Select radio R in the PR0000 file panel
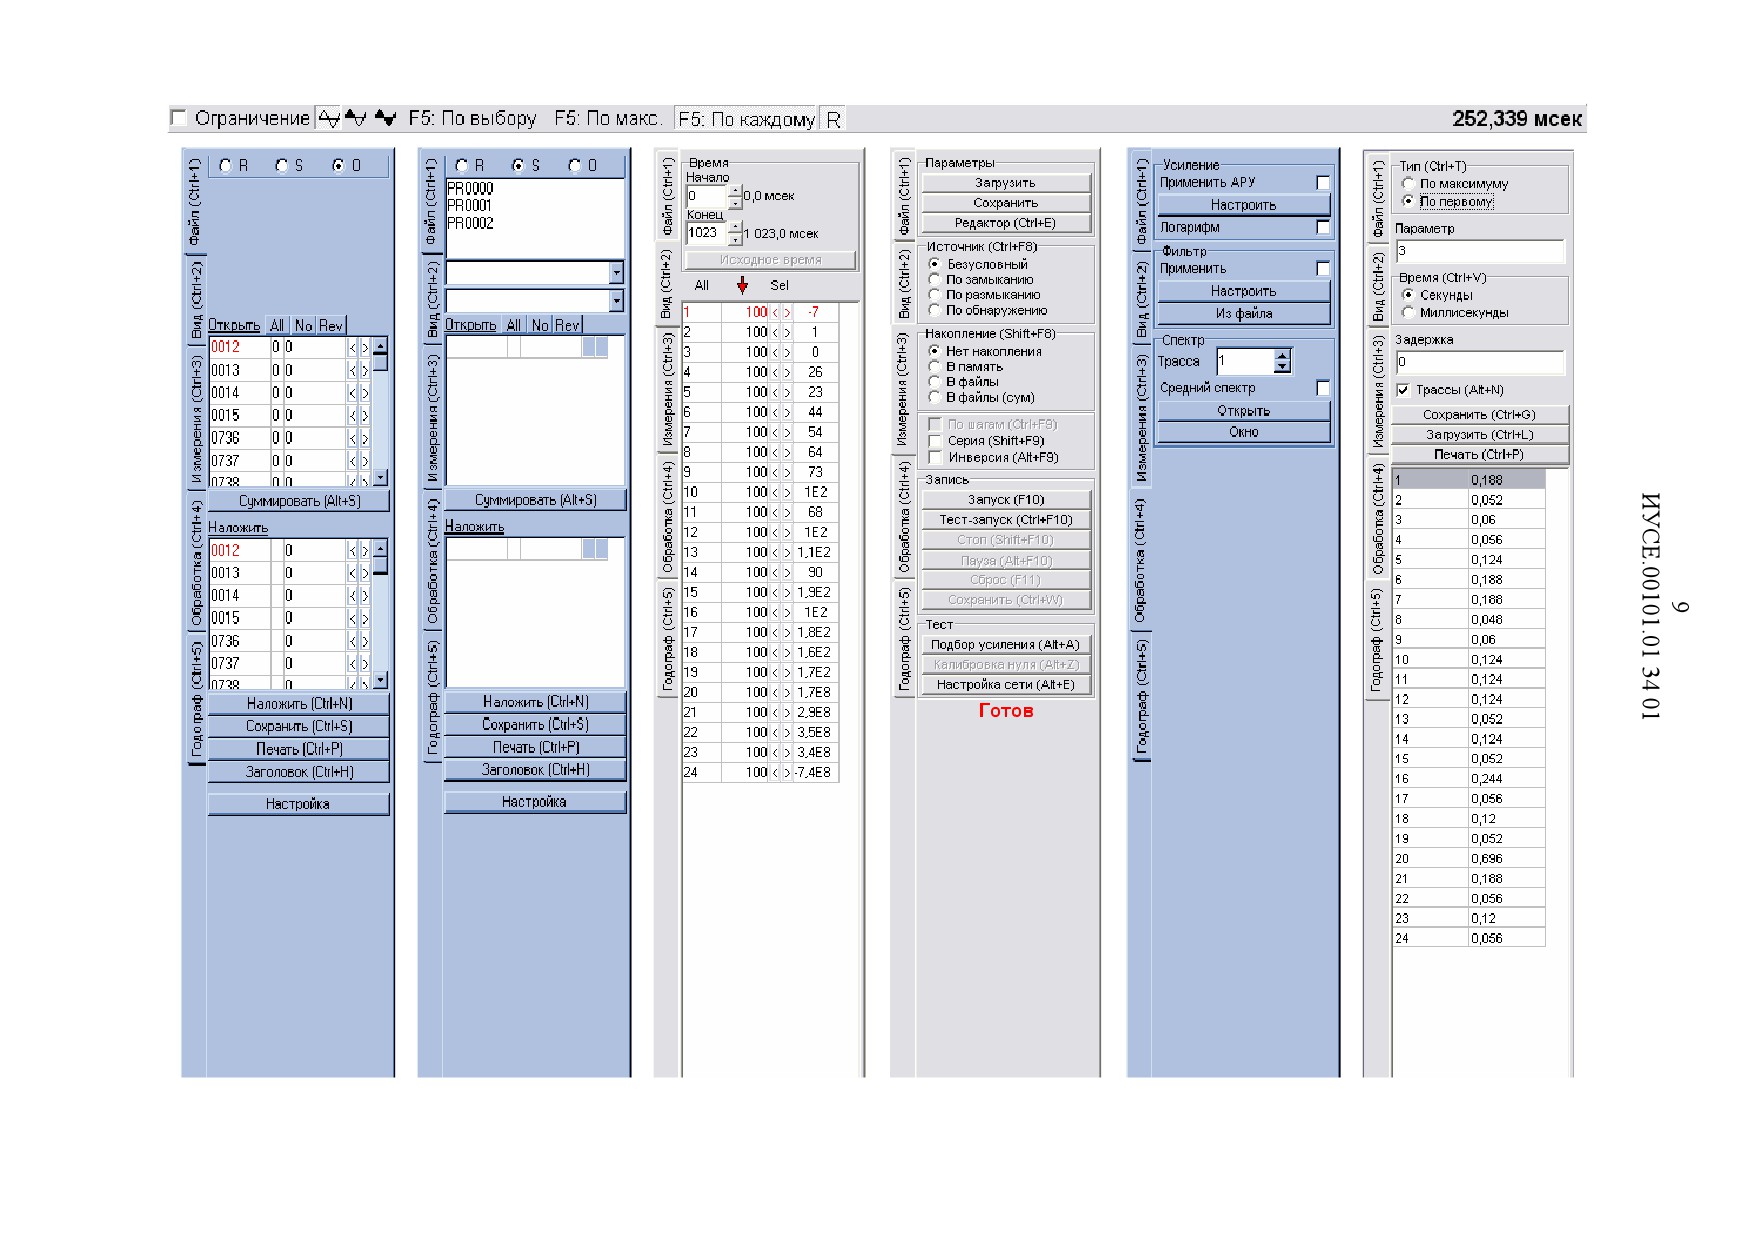 (461, 165)
